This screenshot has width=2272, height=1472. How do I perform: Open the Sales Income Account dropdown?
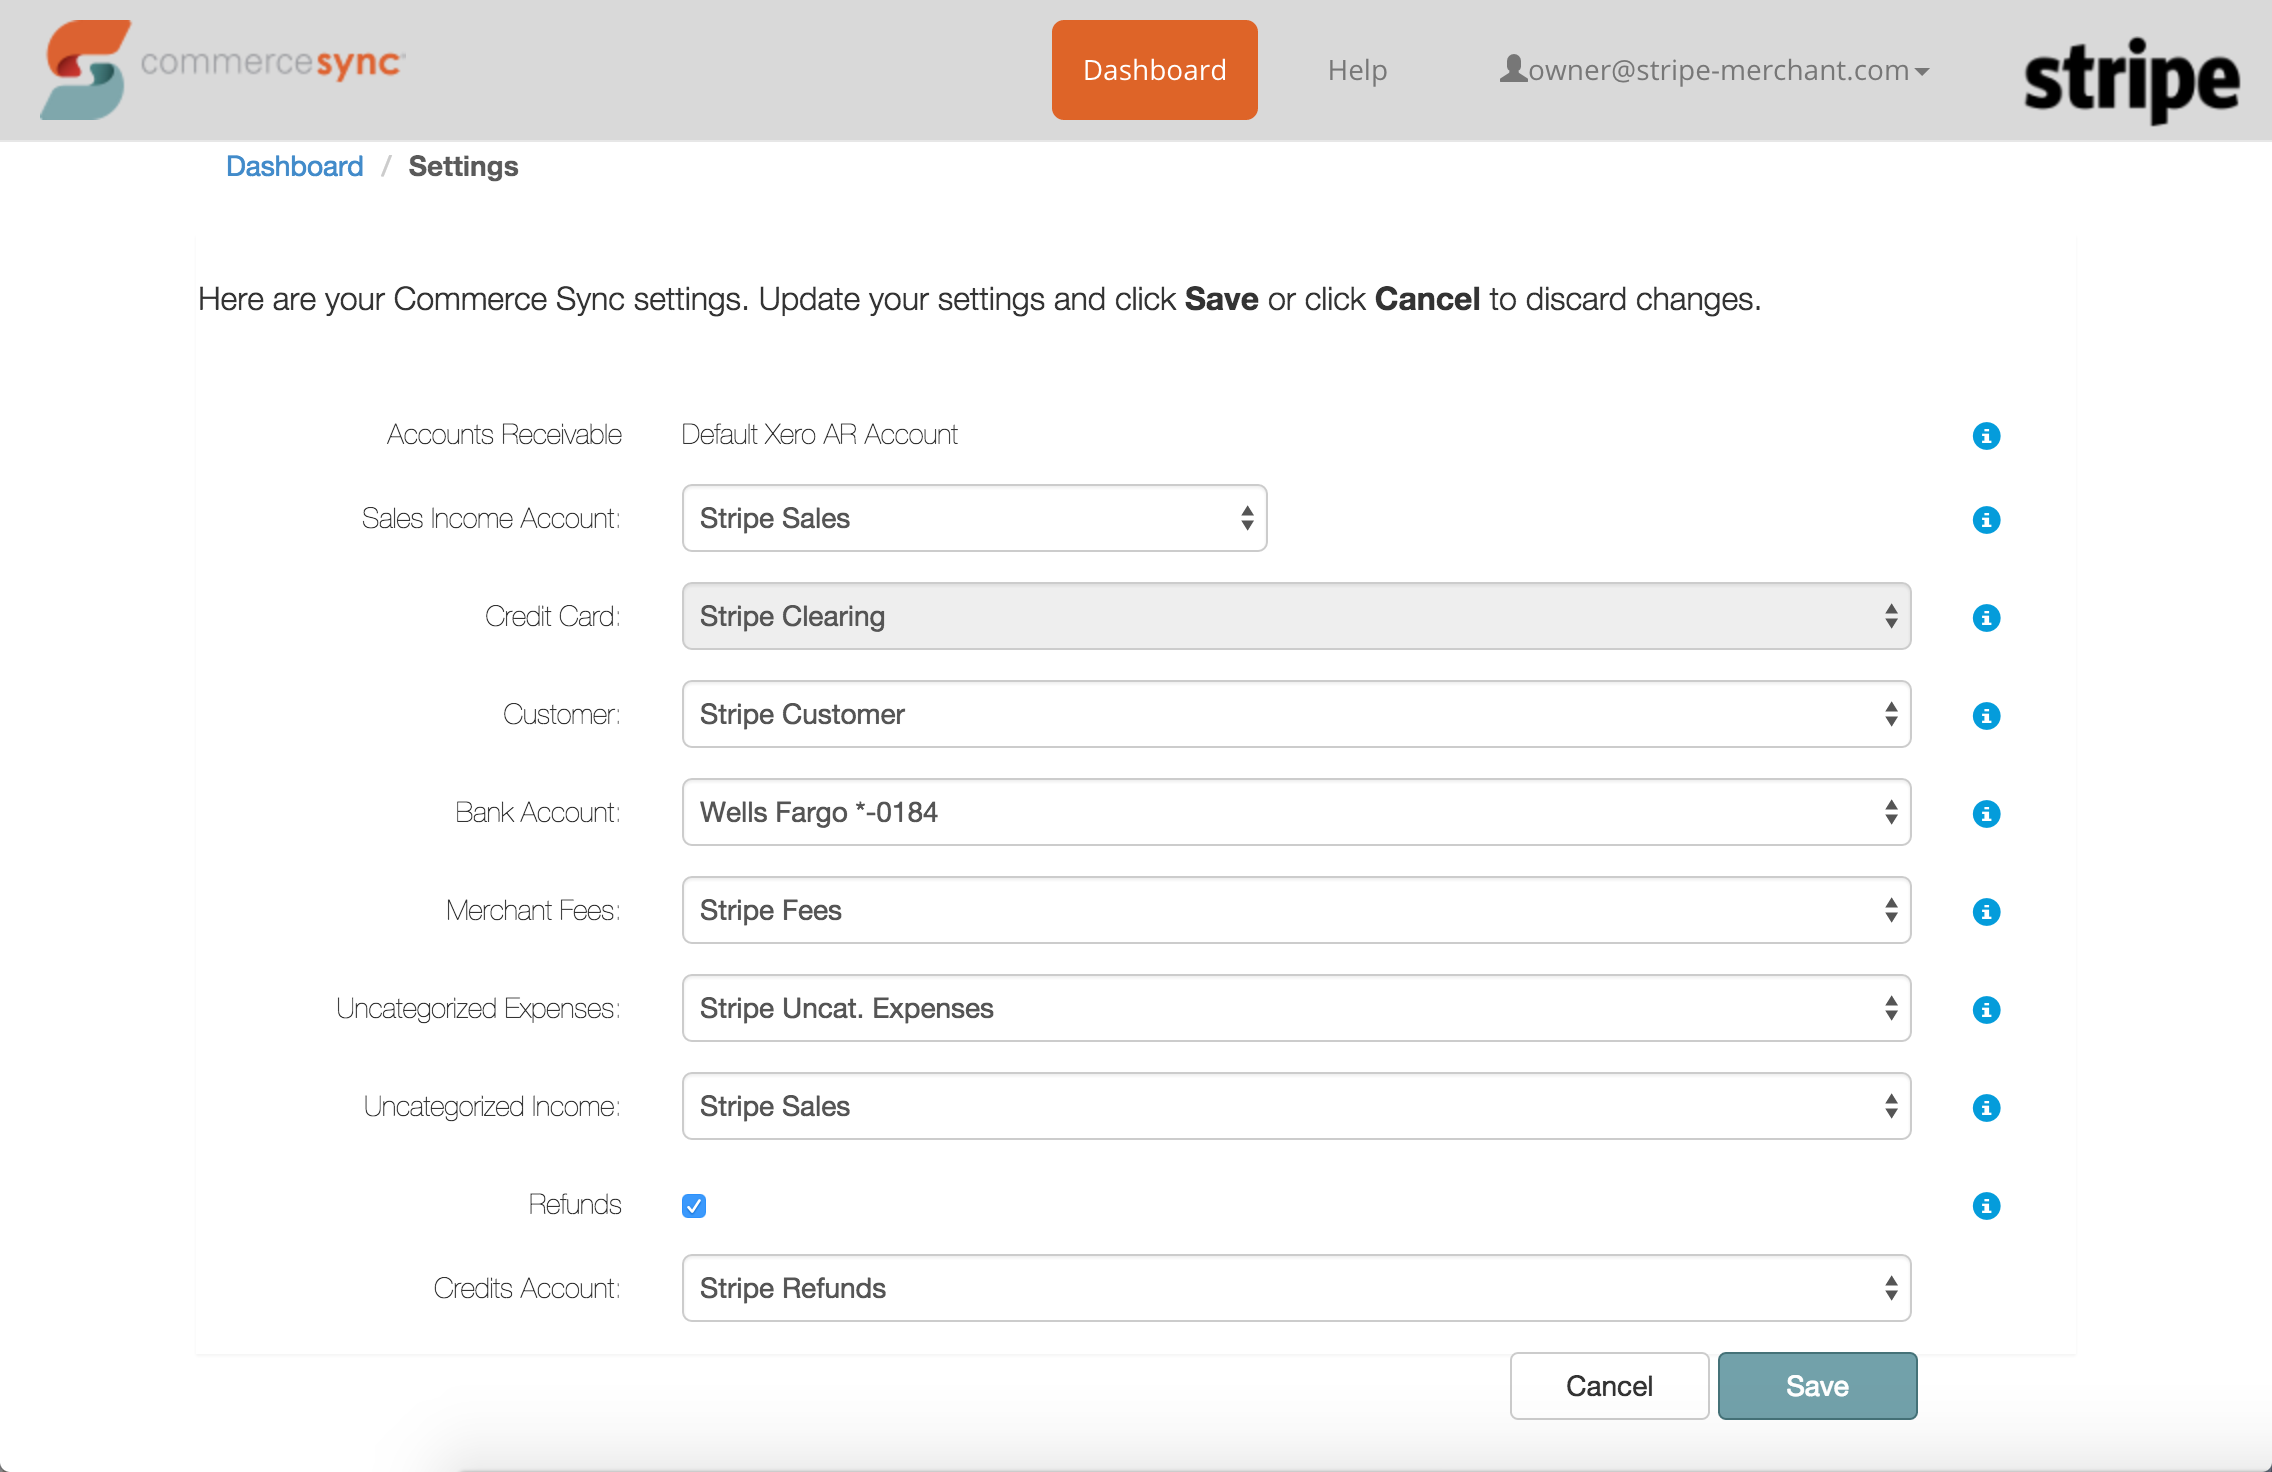click(x=974, y=518)
